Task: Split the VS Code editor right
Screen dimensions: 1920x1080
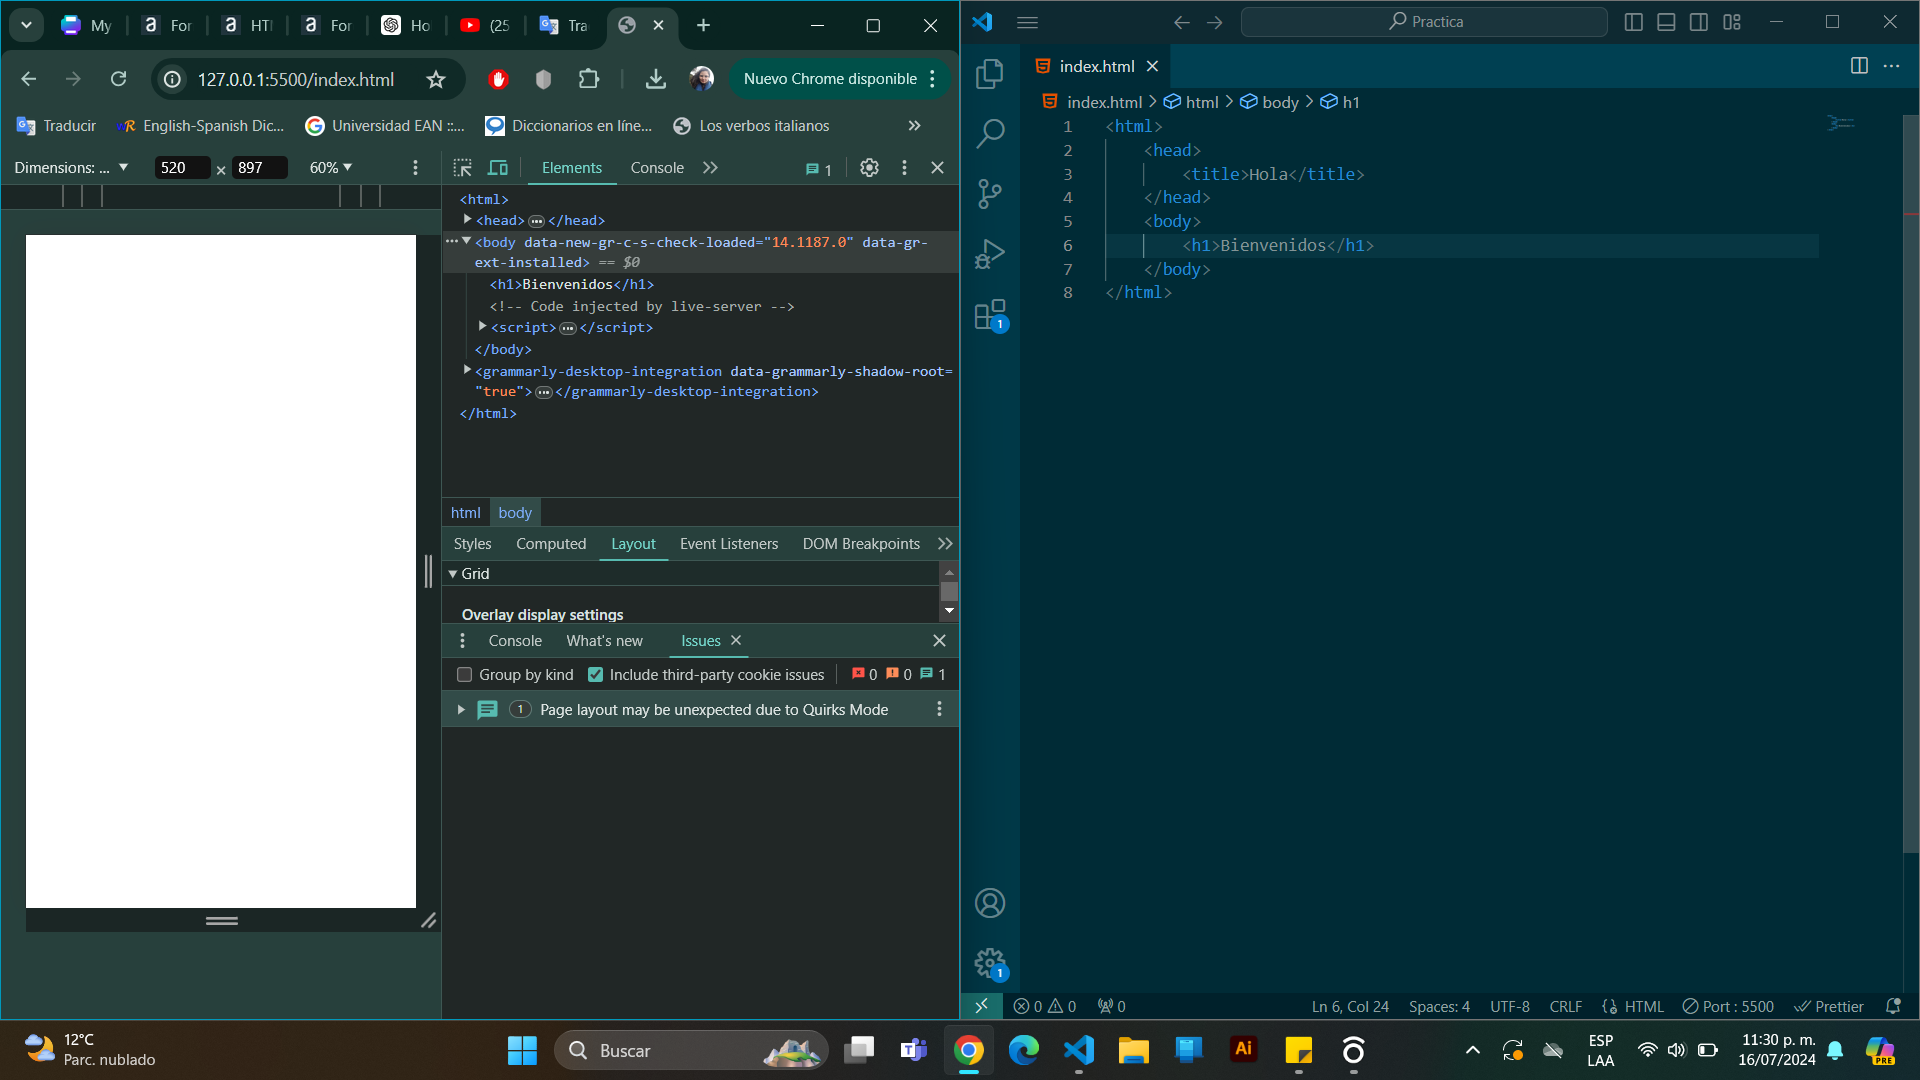Action: (x=1859, y=66)
